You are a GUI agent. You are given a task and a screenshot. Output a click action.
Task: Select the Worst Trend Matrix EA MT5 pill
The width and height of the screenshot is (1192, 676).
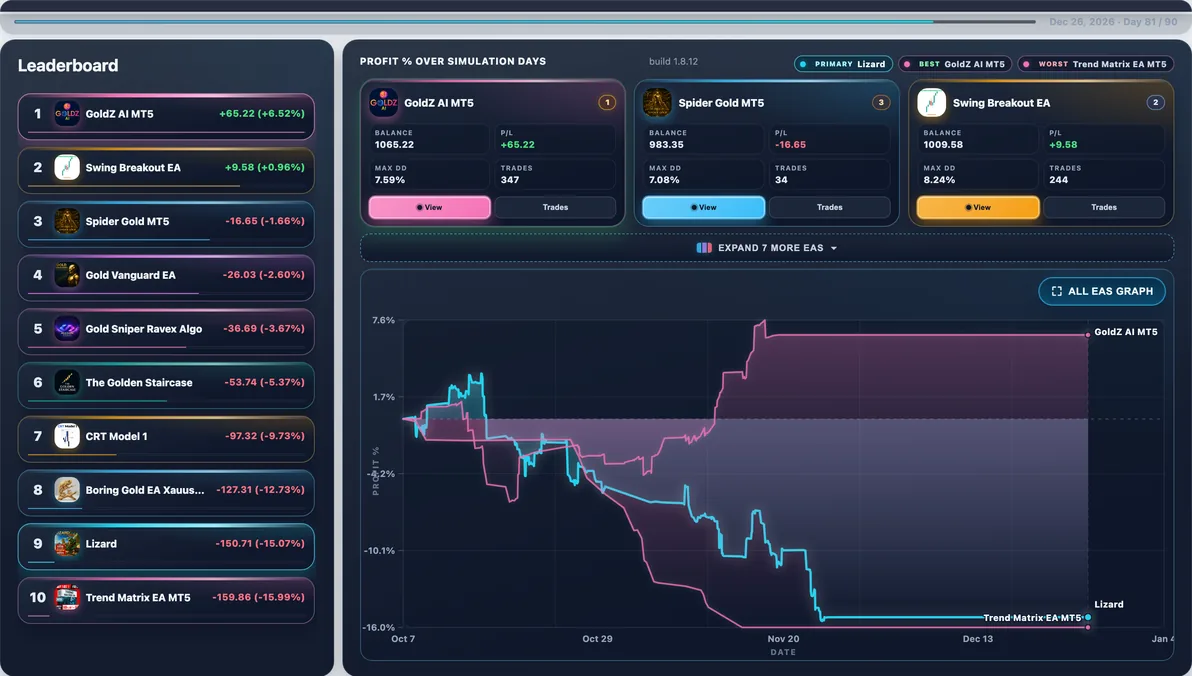click(x=1095, y=64)
